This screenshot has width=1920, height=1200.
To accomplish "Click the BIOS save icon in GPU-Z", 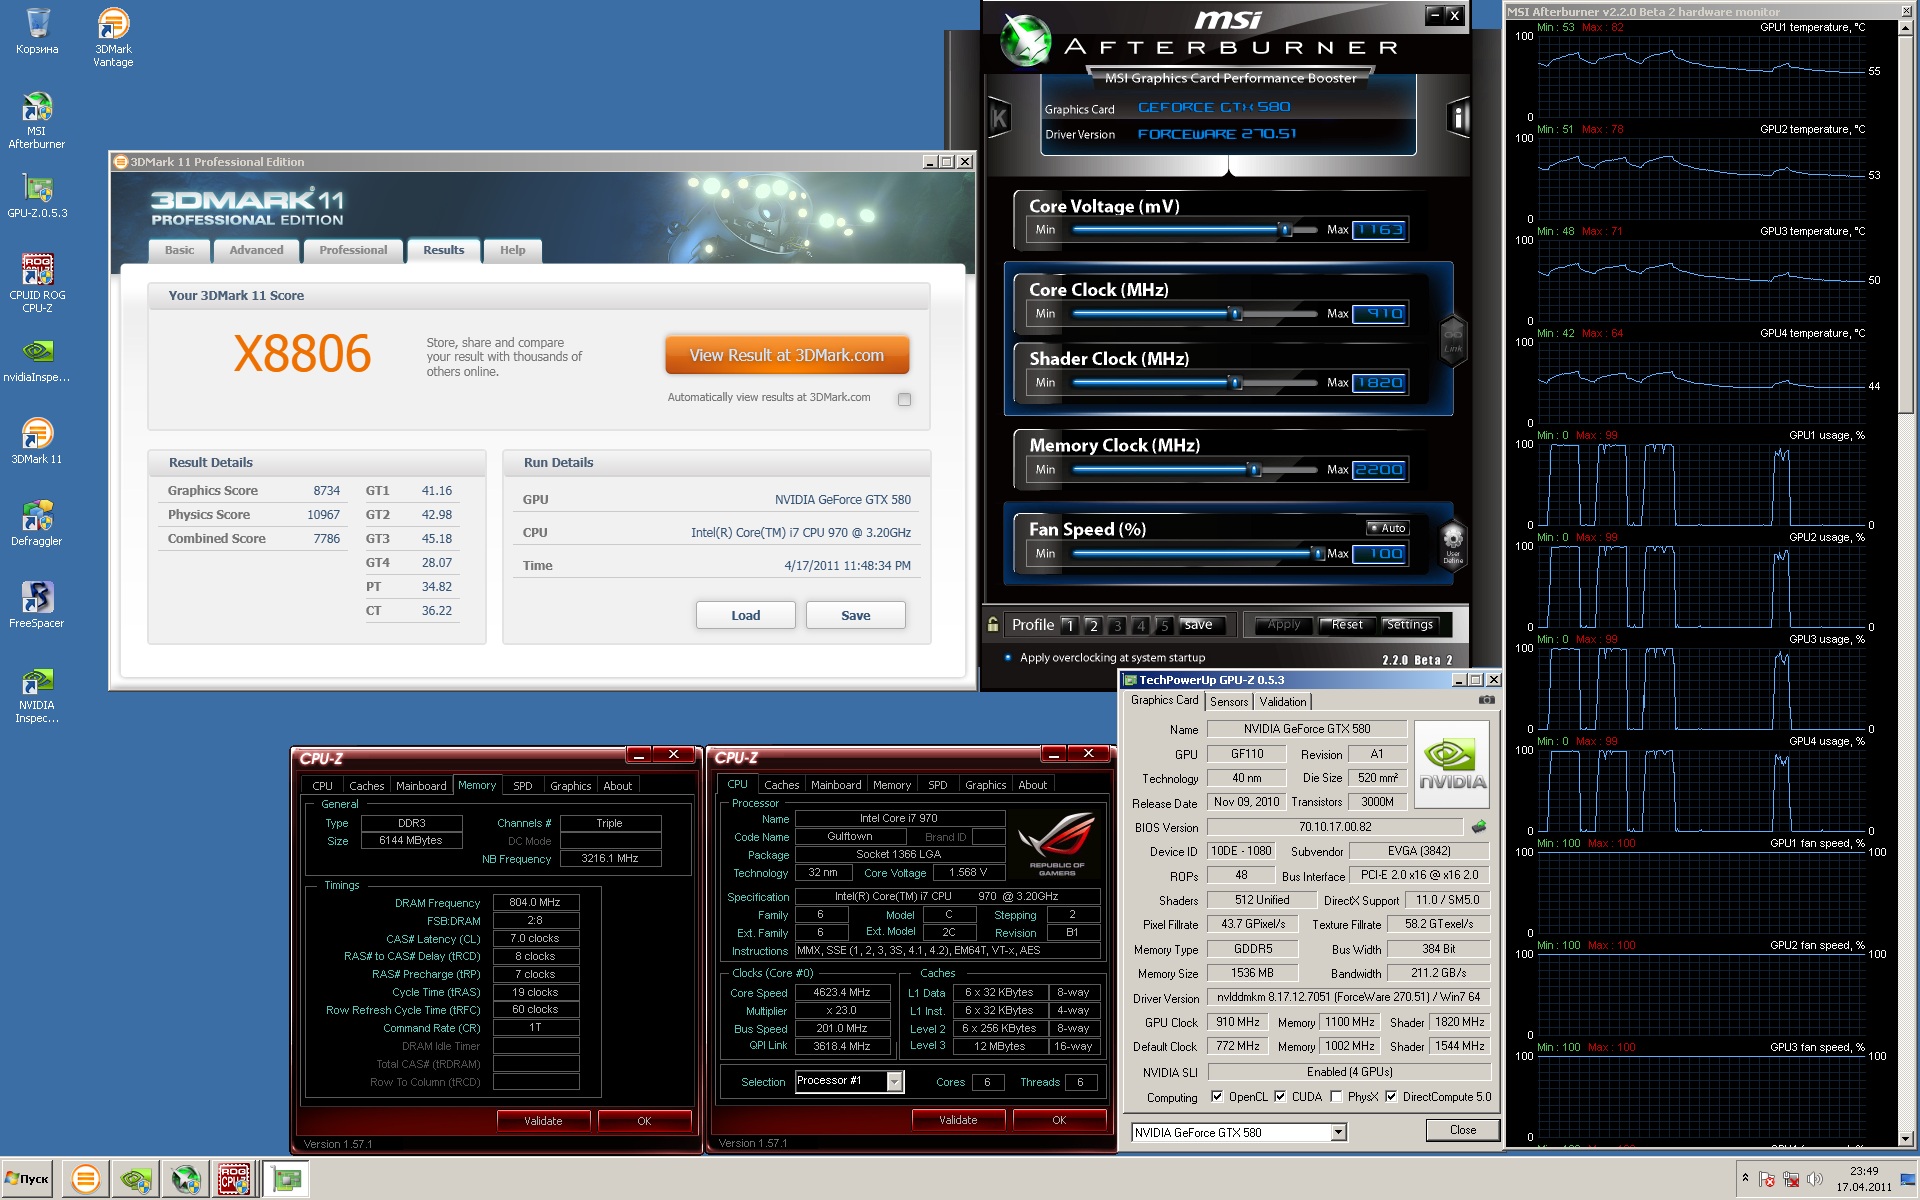I will pyautogui.click(x=1479, y=827).
